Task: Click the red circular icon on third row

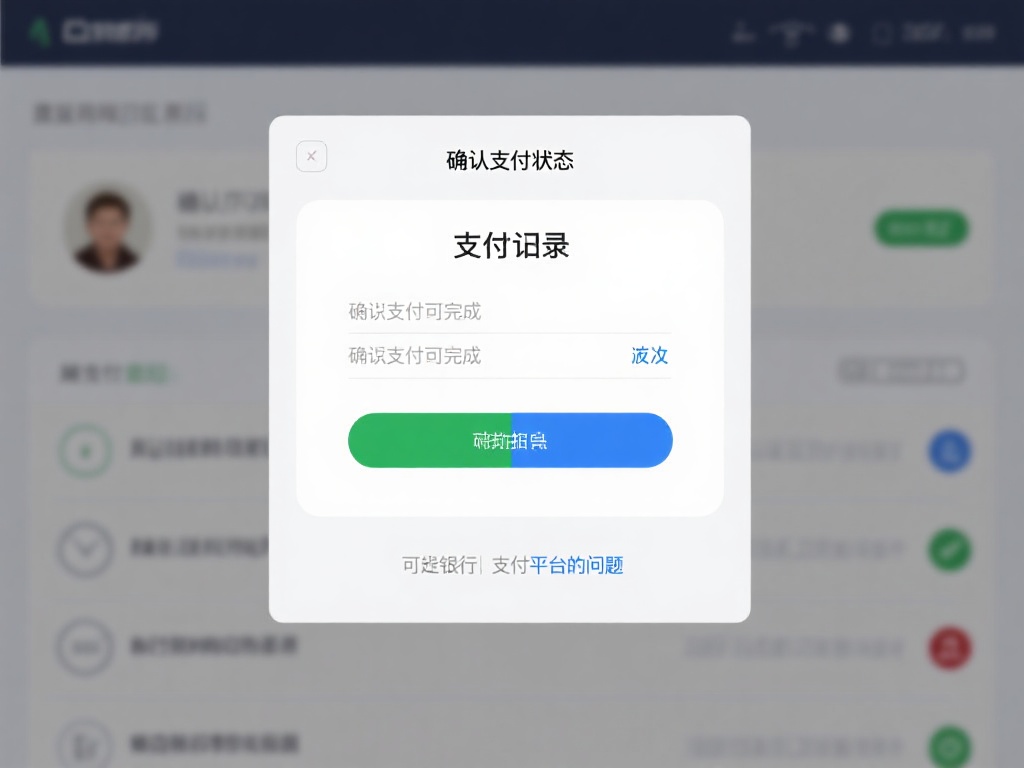Action: click(950, 648)
